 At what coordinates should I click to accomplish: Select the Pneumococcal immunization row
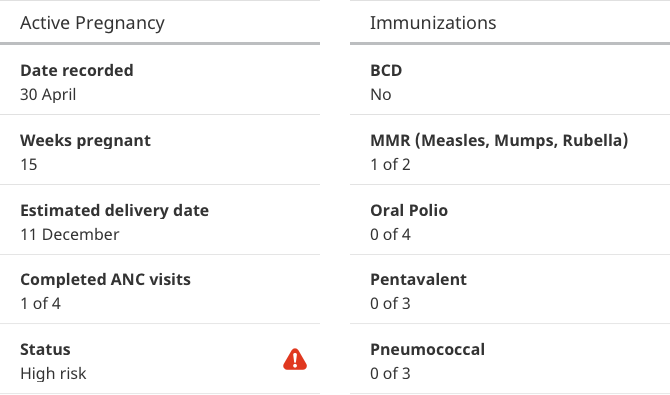[510, 359]
